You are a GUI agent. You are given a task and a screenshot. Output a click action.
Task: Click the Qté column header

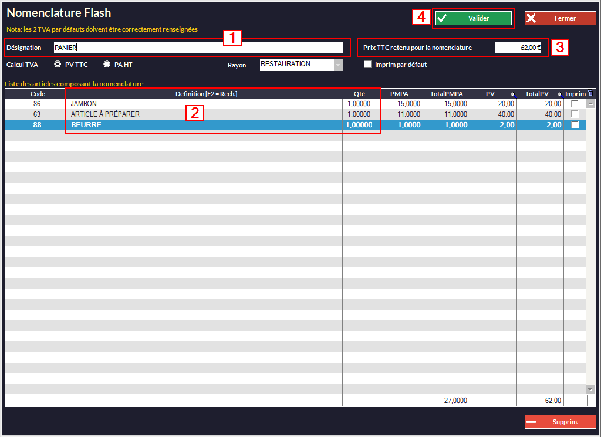[359, 93]
